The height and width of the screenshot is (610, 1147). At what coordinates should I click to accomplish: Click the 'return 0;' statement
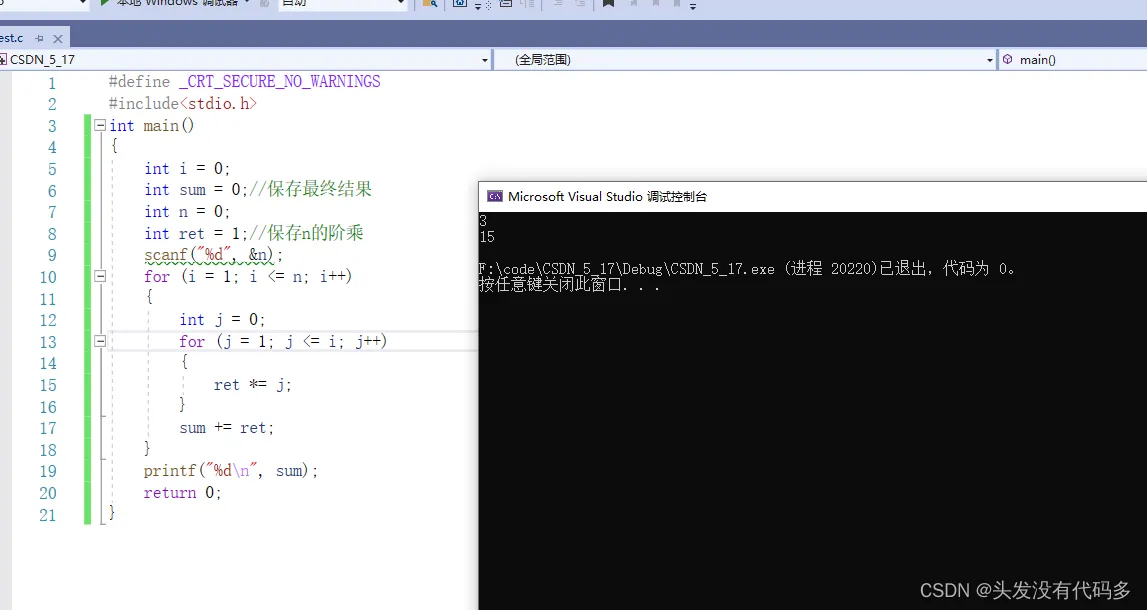(182, 493)
